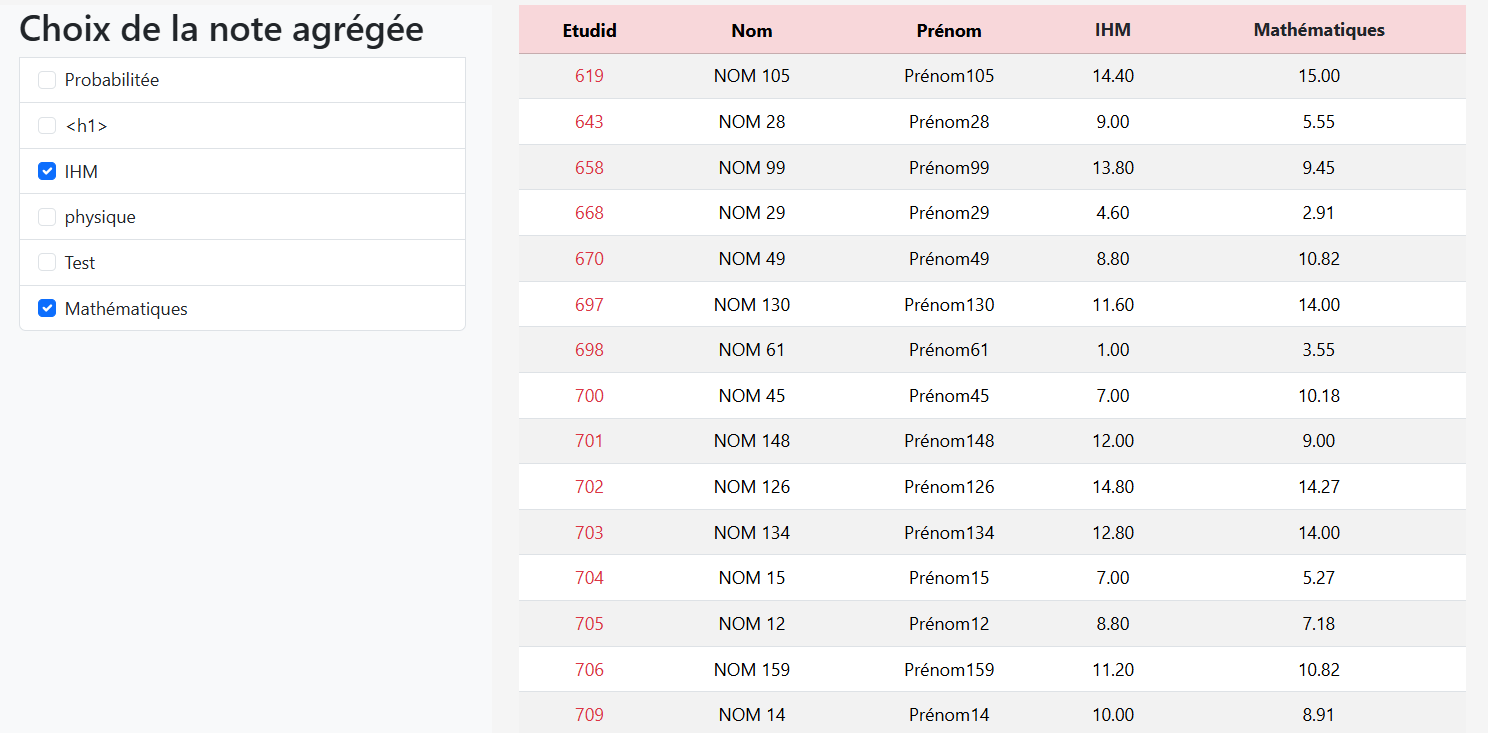Open student link 700
This screenshot has height=733, width=1488.
(x=589, y=396)
